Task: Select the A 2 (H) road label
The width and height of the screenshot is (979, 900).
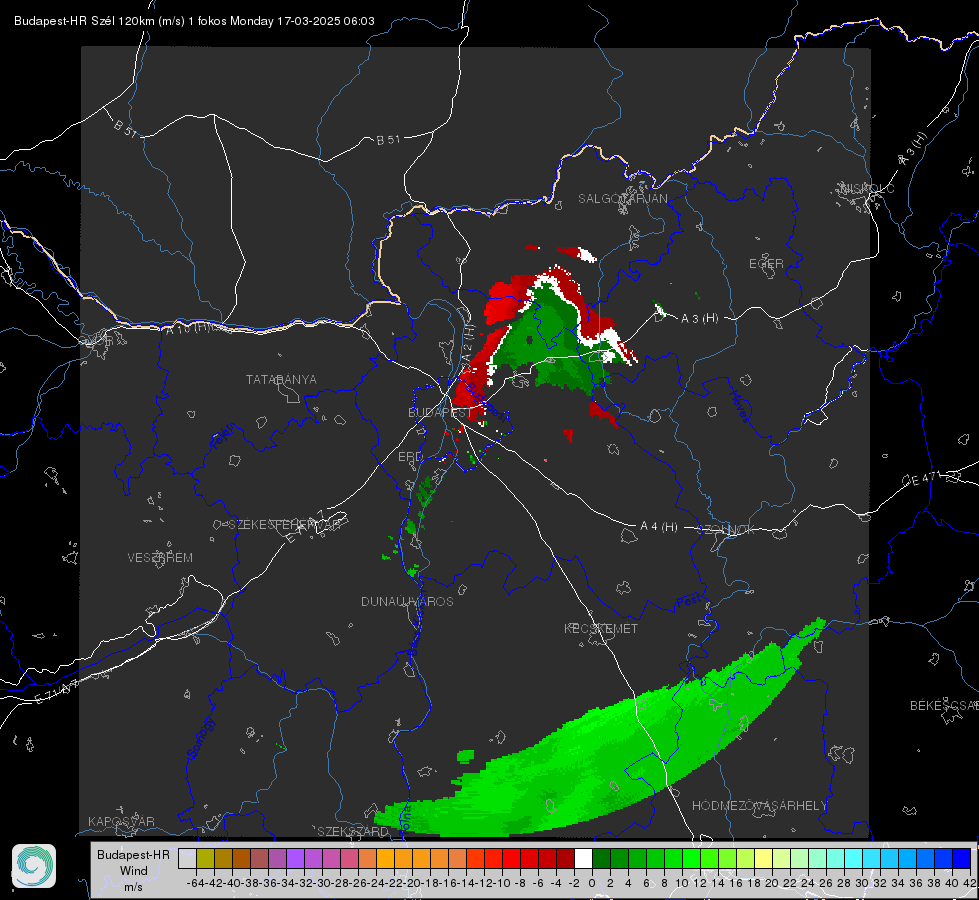Action: (x=468, y=344)
